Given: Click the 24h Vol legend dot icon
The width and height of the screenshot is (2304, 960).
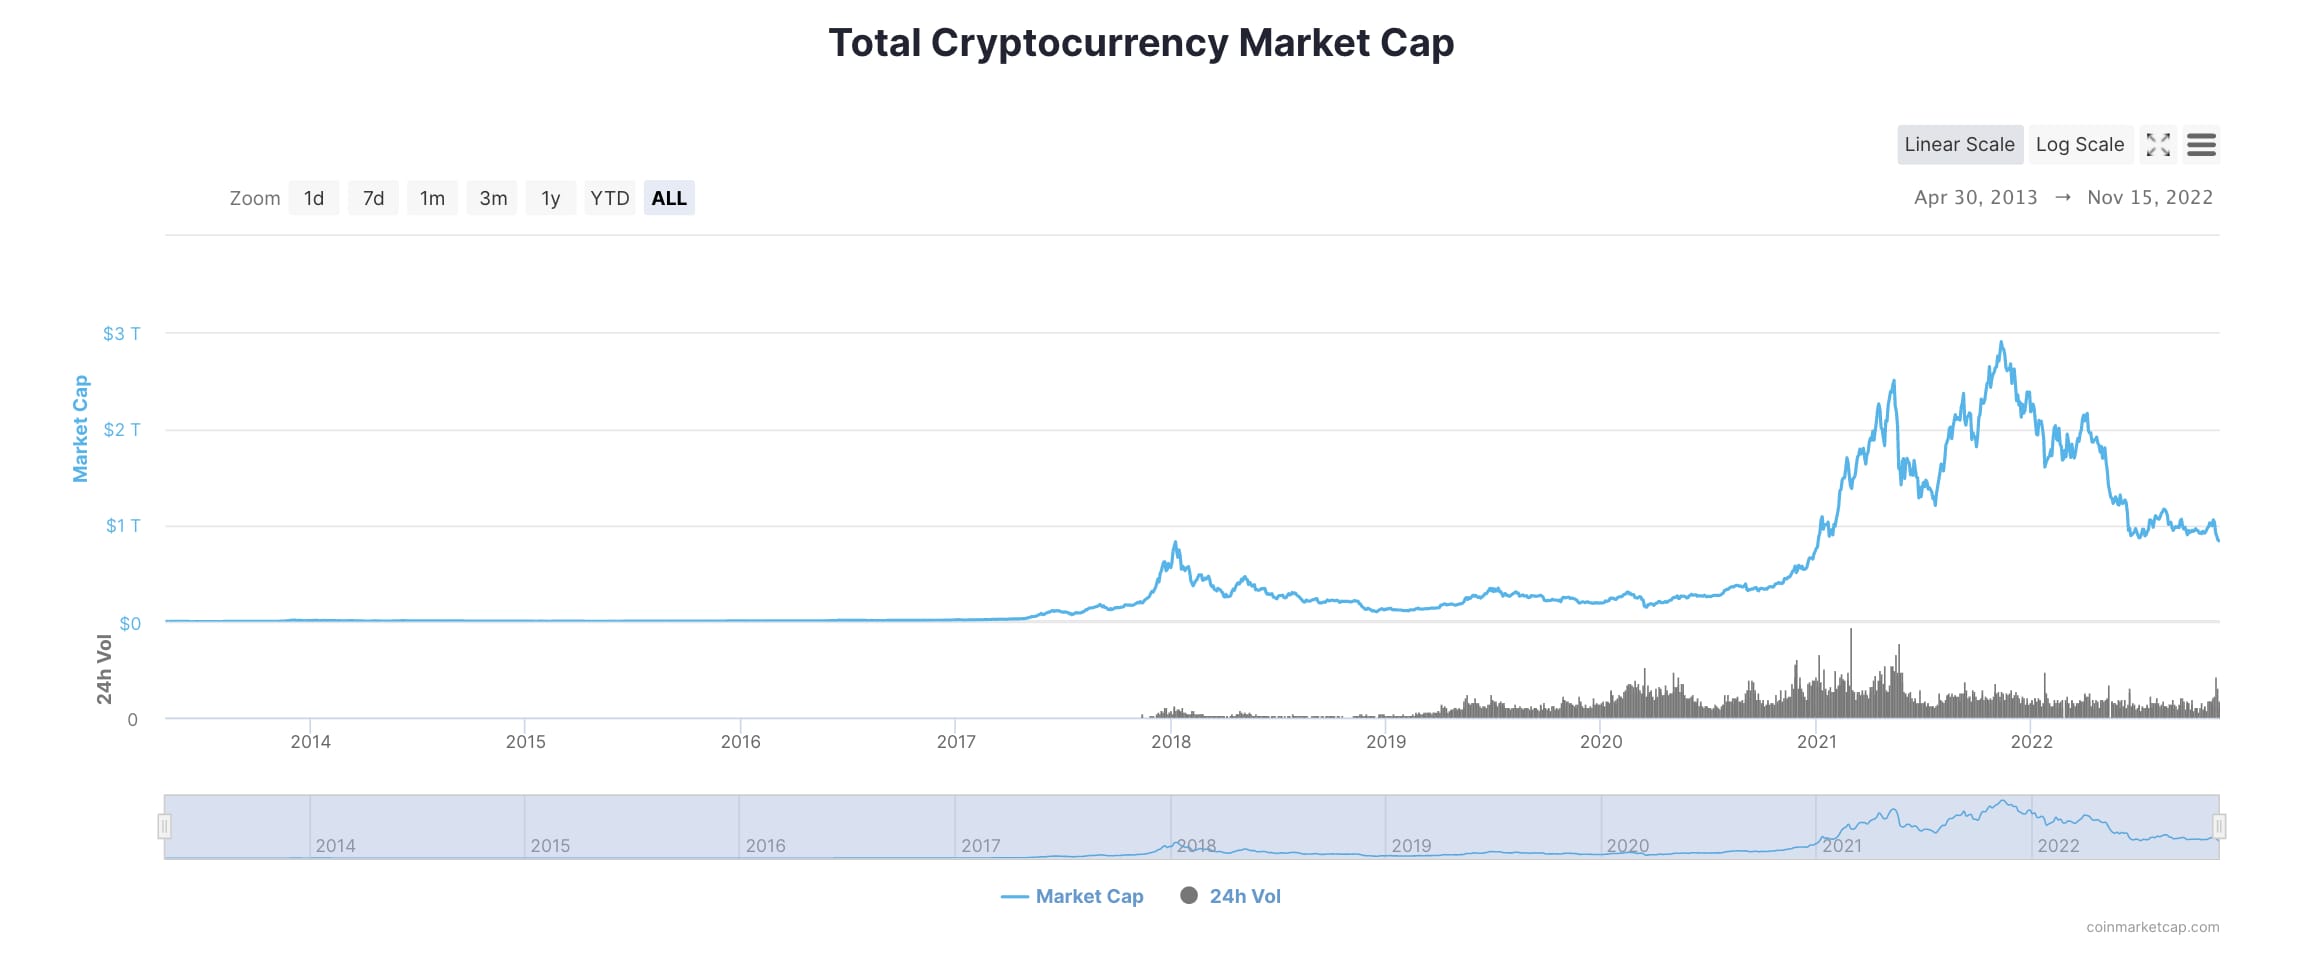Looking at the screenshot, I should click(1188, 896).
